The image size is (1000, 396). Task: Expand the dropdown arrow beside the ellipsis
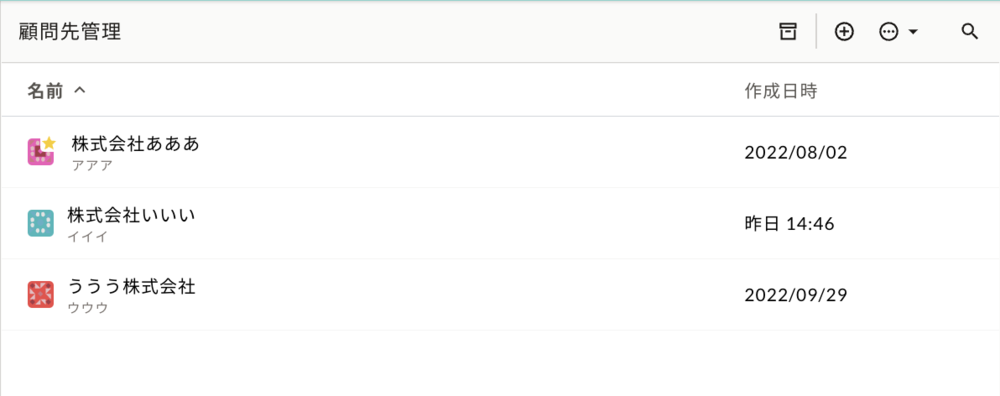[913, 32]
